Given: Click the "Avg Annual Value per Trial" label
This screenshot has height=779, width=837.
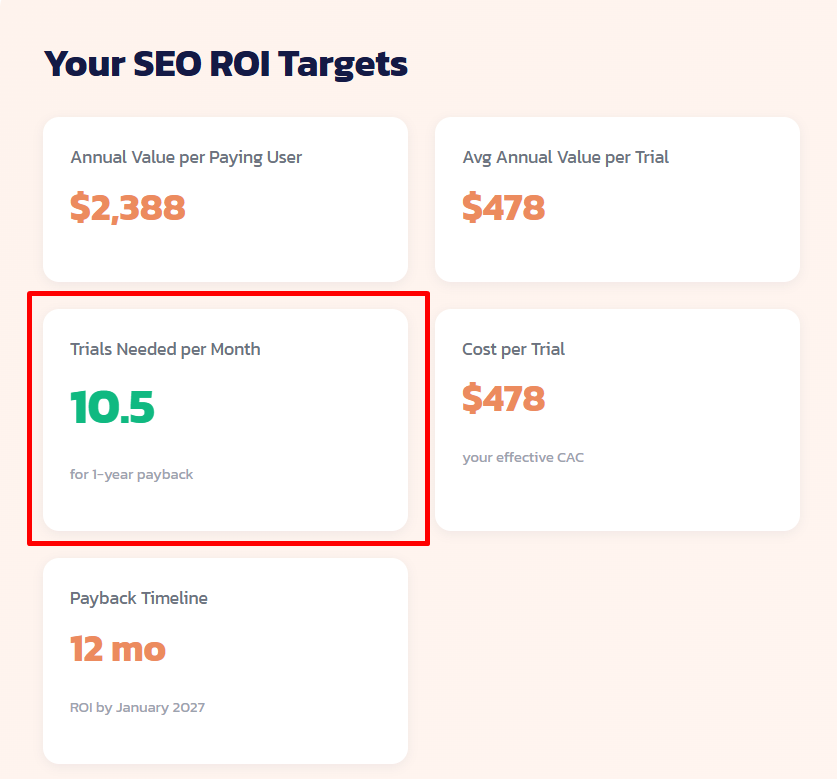Looking at the screenshot, I should pos(565,157).
